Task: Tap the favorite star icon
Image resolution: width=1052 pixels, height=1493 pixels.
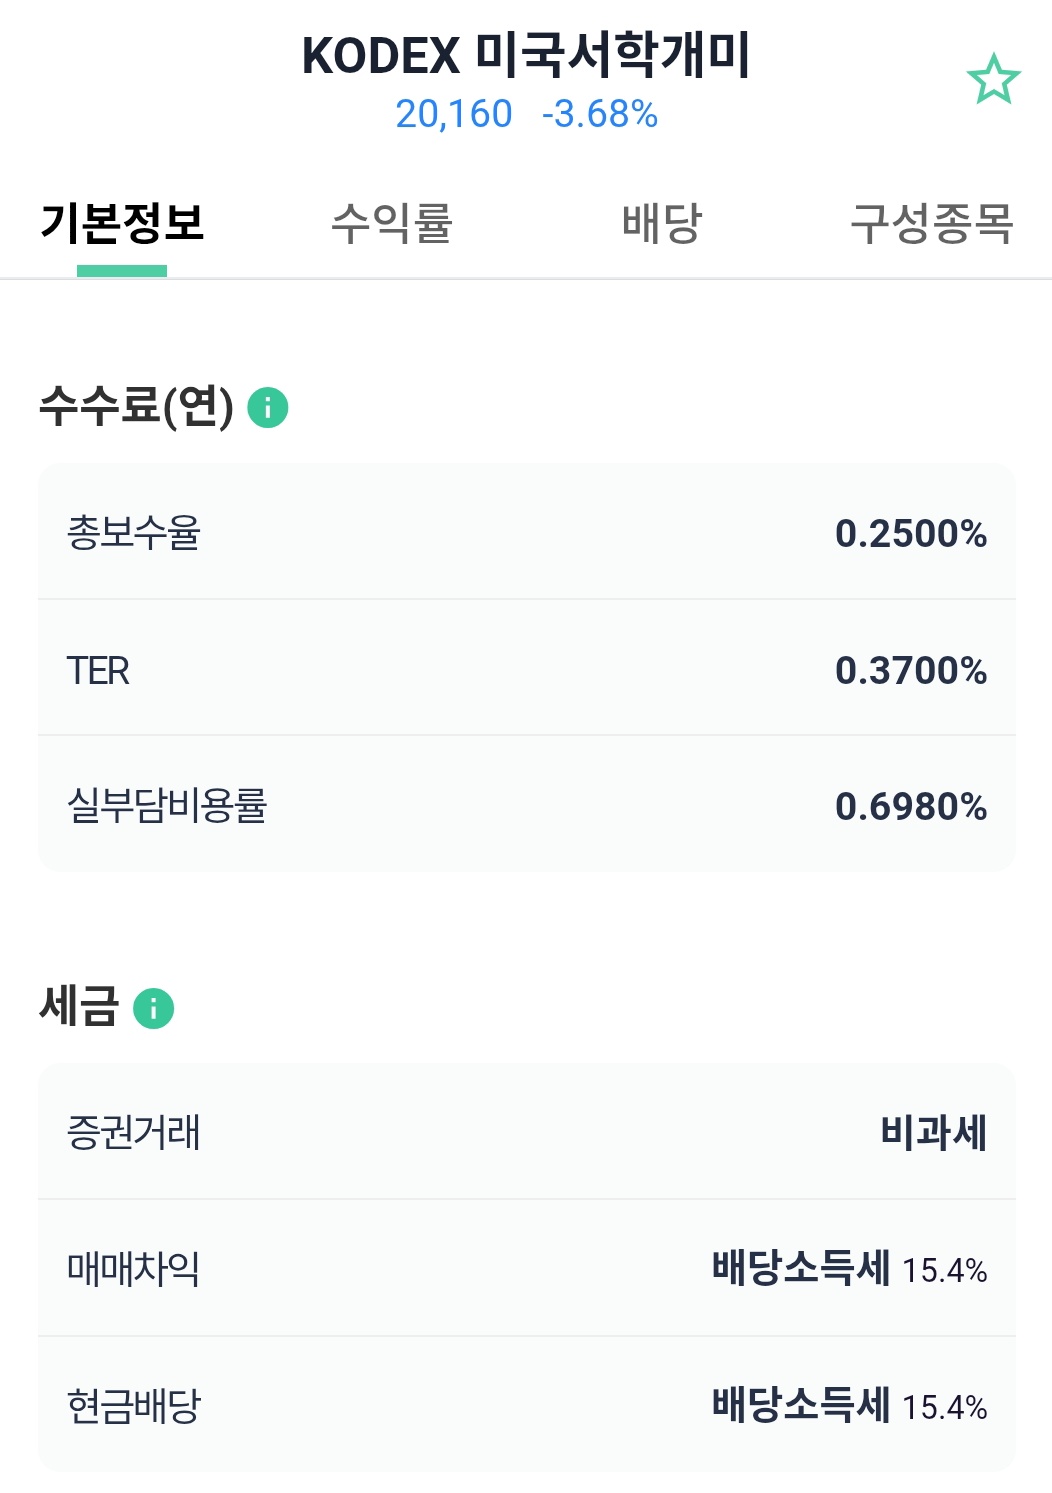Action: pos(993,80)
